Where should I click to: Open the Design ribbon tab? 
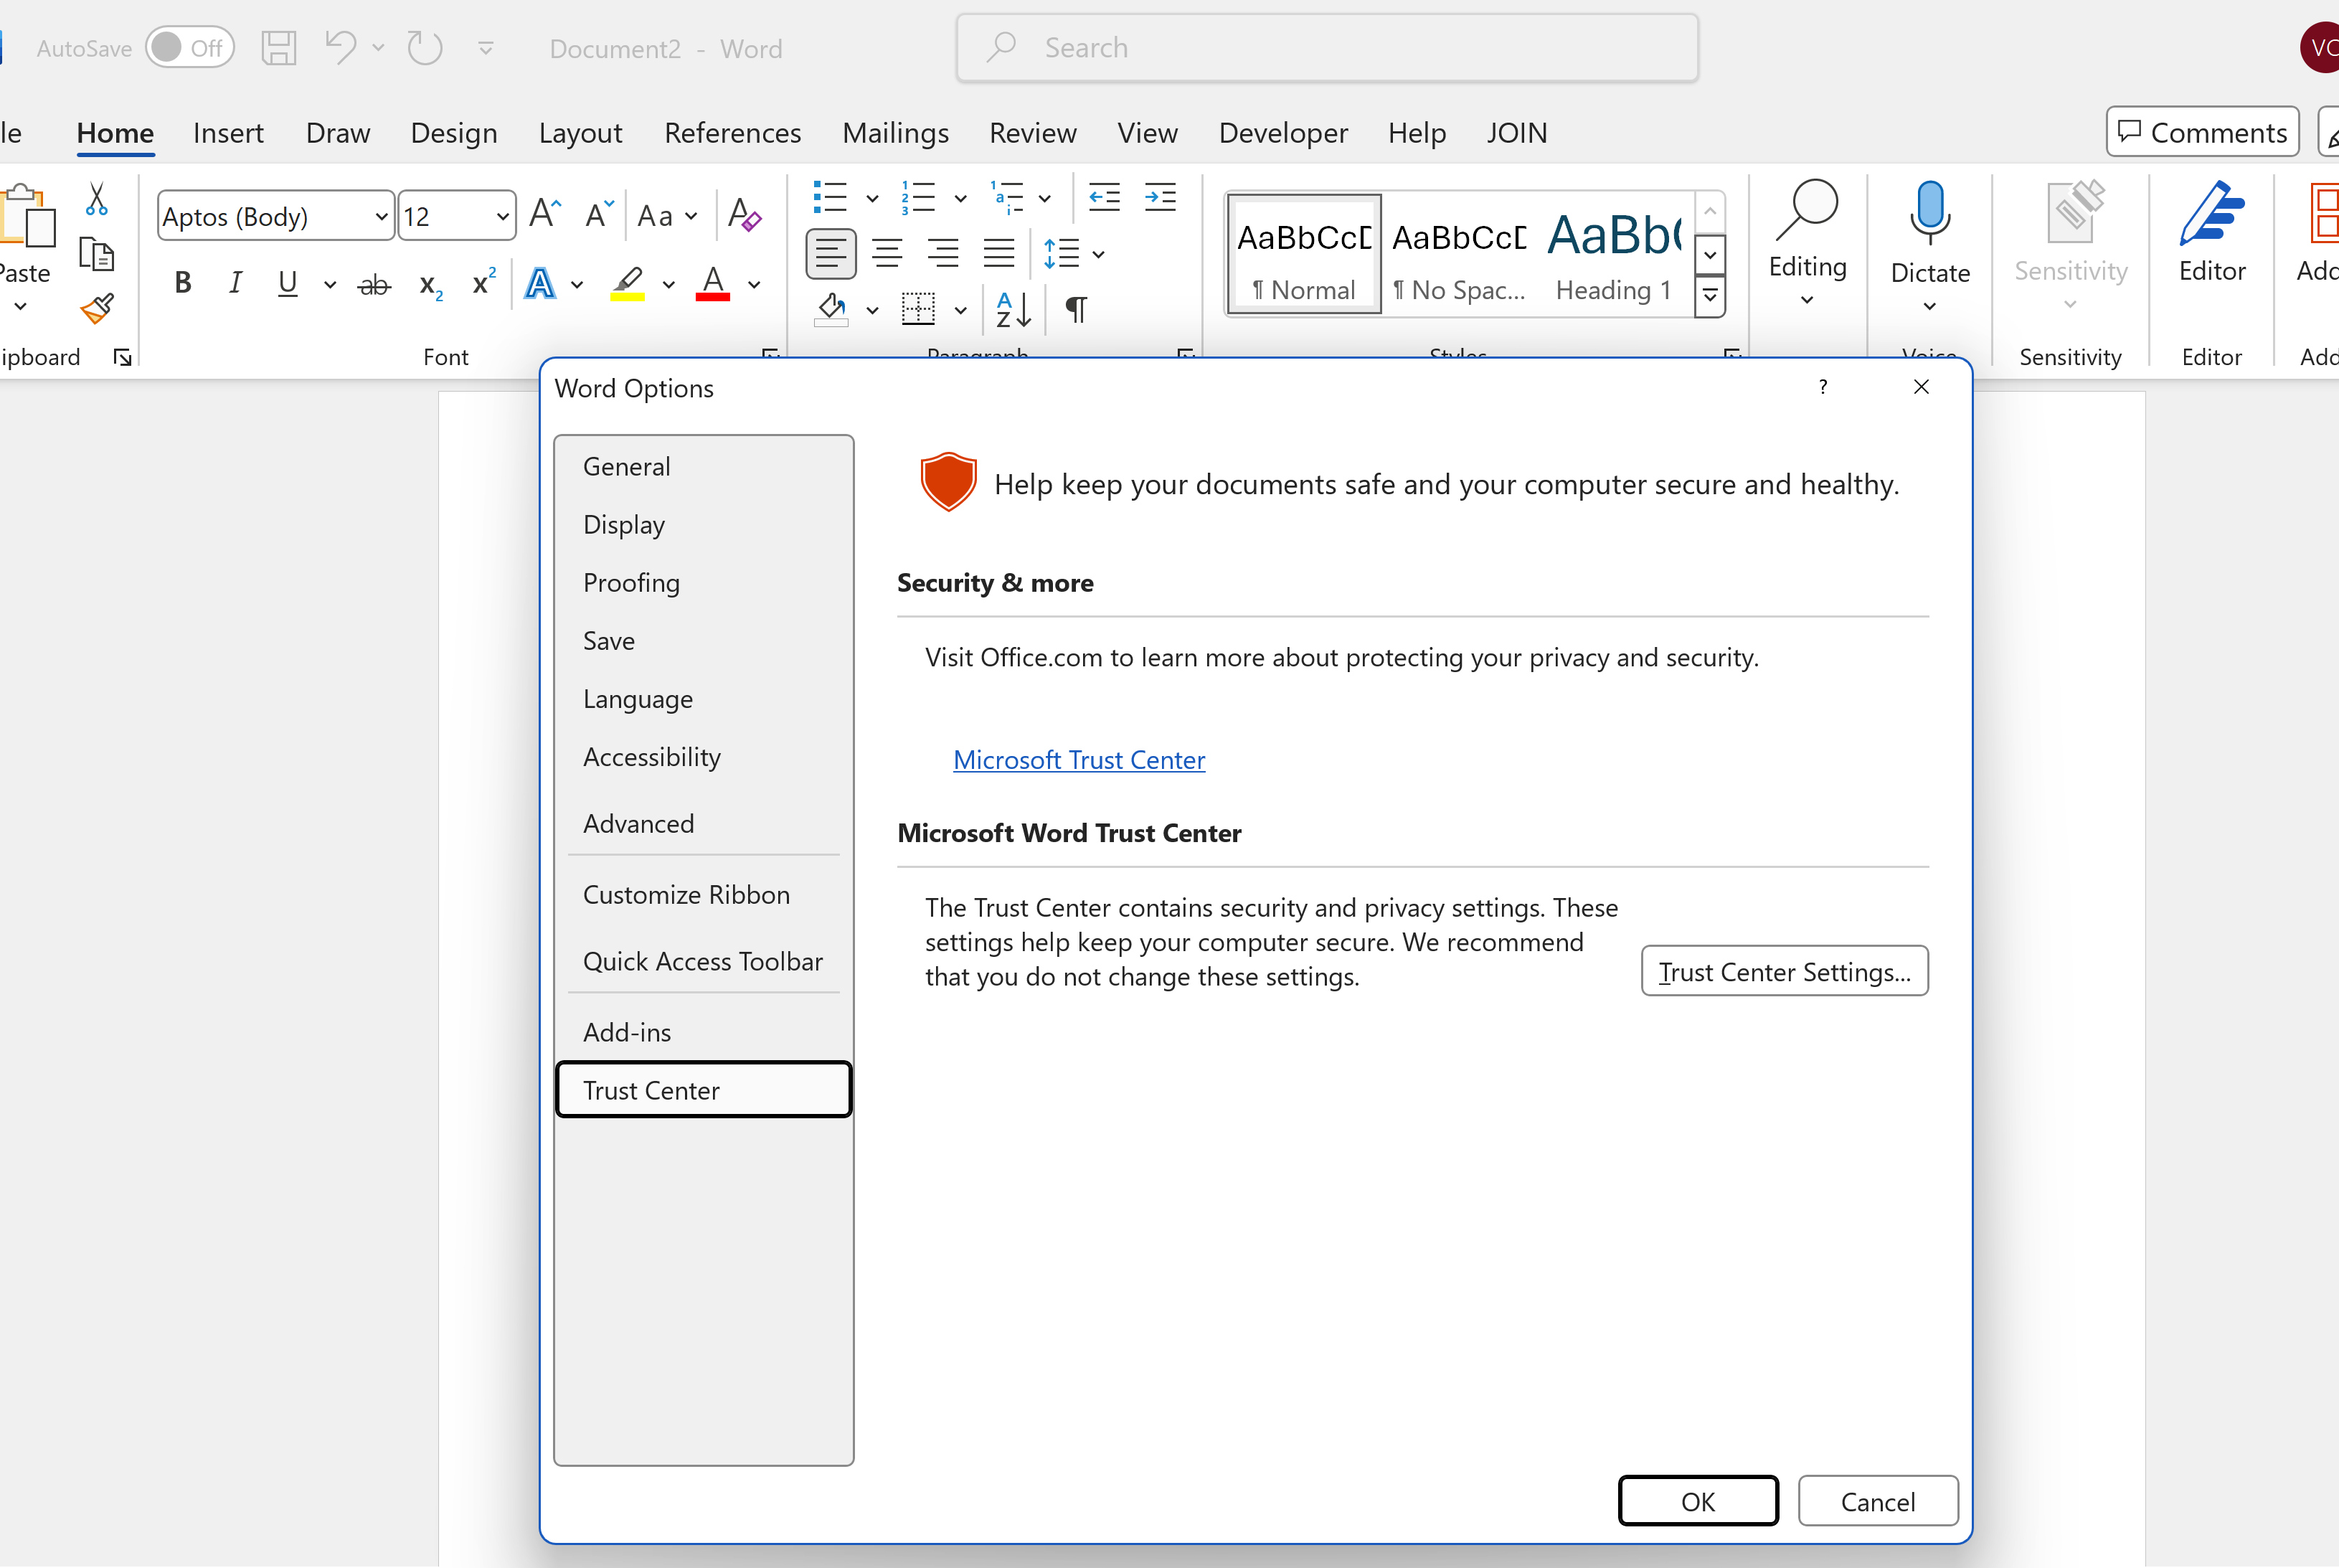pyautogui.click(x=454, y=133)
